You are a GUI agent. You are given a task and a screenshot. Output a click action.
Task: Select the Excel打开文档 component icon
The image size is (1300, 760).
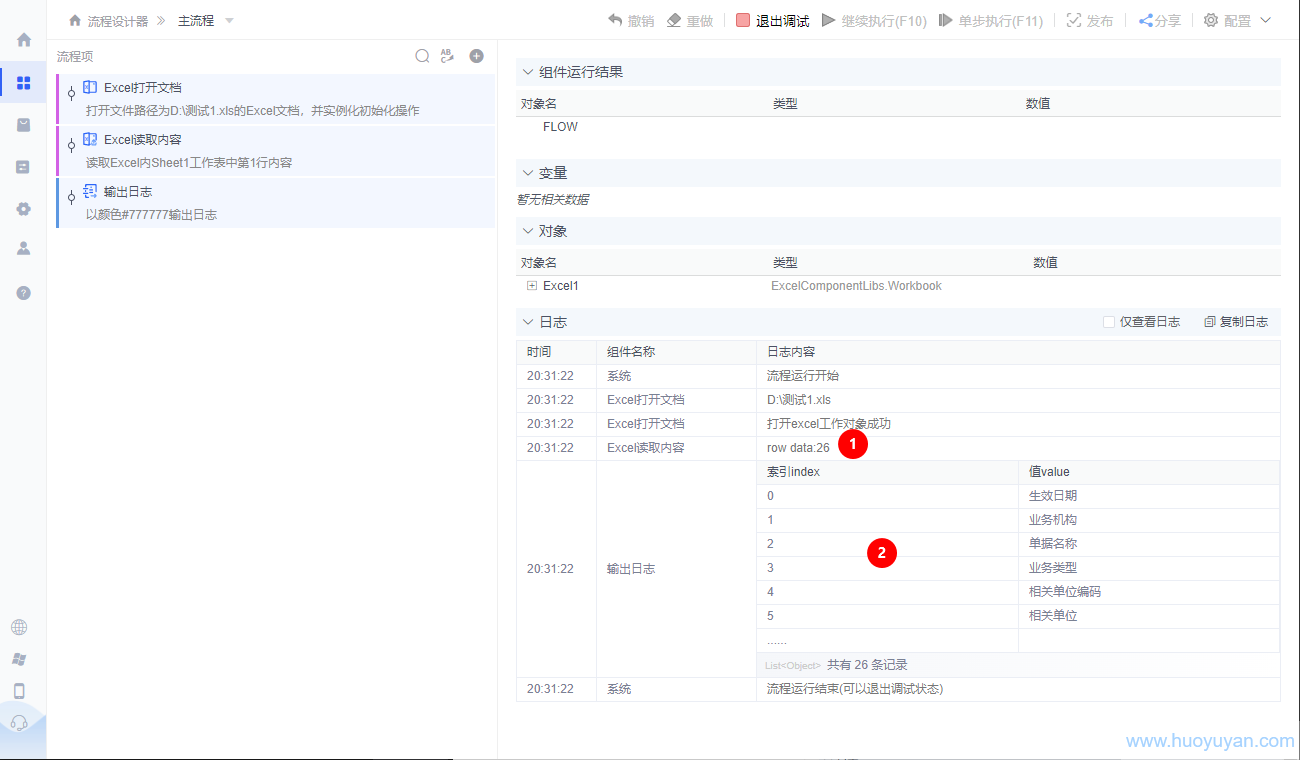(x=90, y=87)
